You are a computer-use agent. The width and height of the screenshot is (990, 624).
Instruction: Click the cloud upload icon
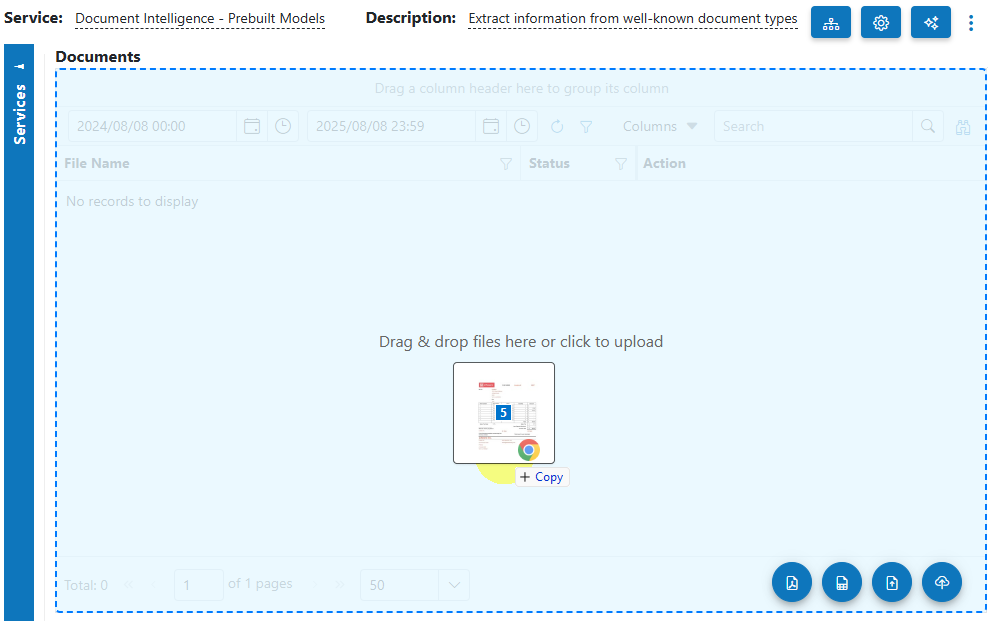tap(942, 582)
